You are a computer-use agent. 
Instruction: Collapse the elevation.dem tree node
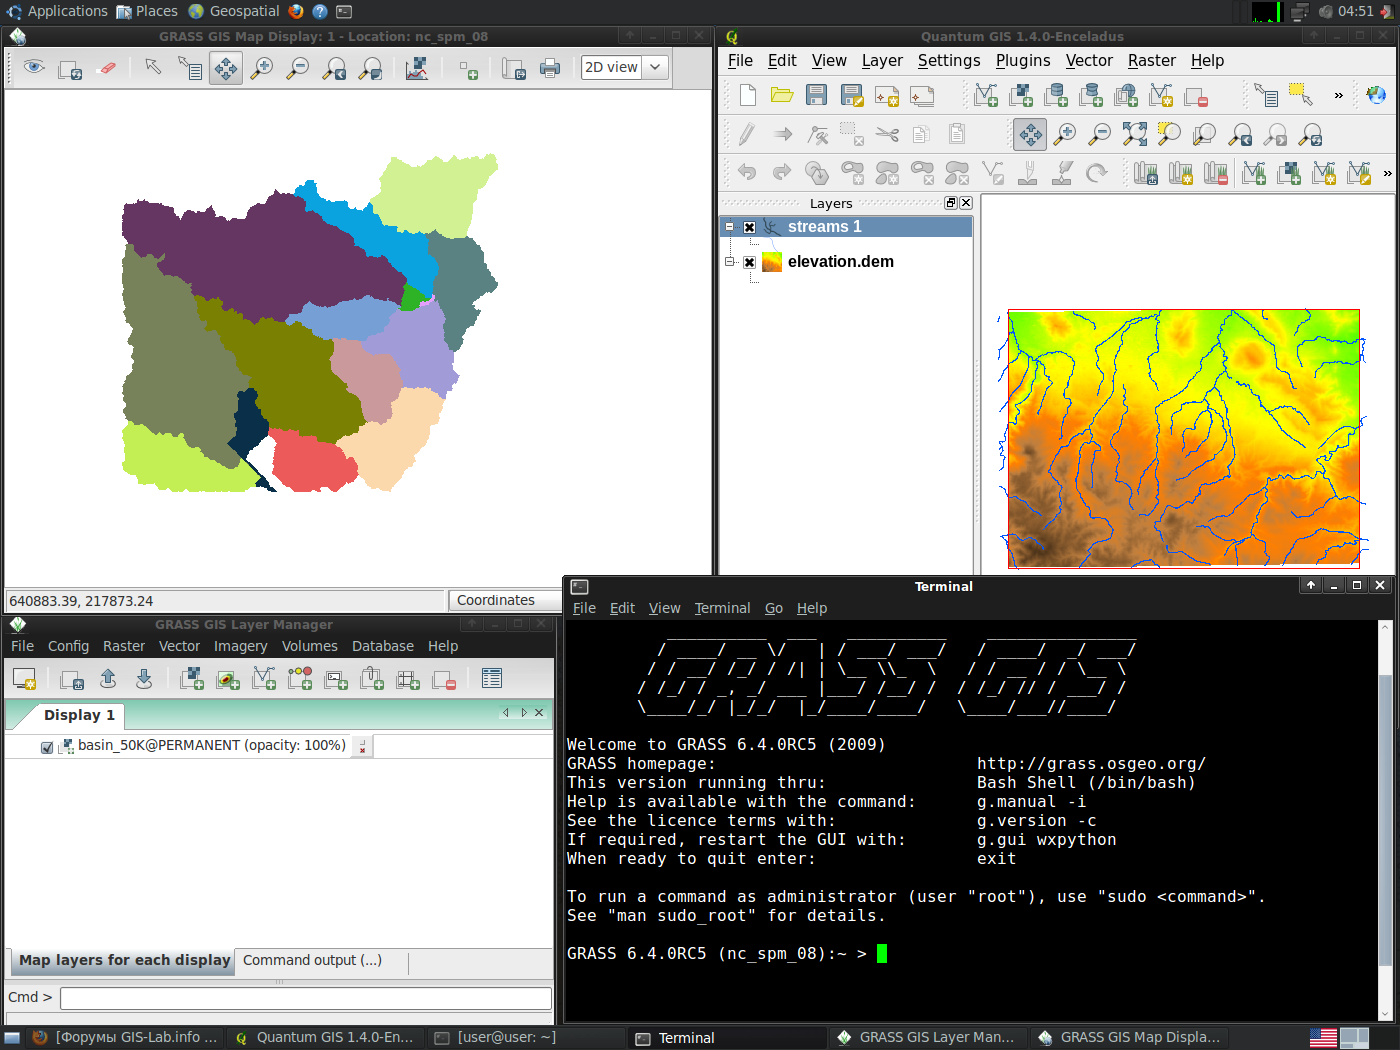pos(730,262)
